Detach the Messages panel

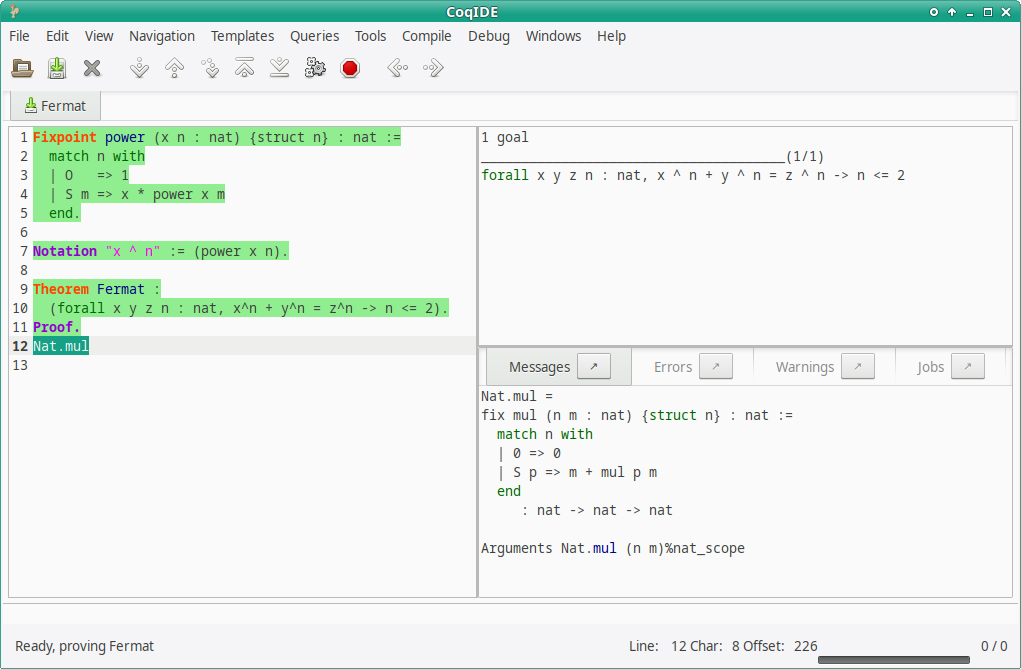595,366
